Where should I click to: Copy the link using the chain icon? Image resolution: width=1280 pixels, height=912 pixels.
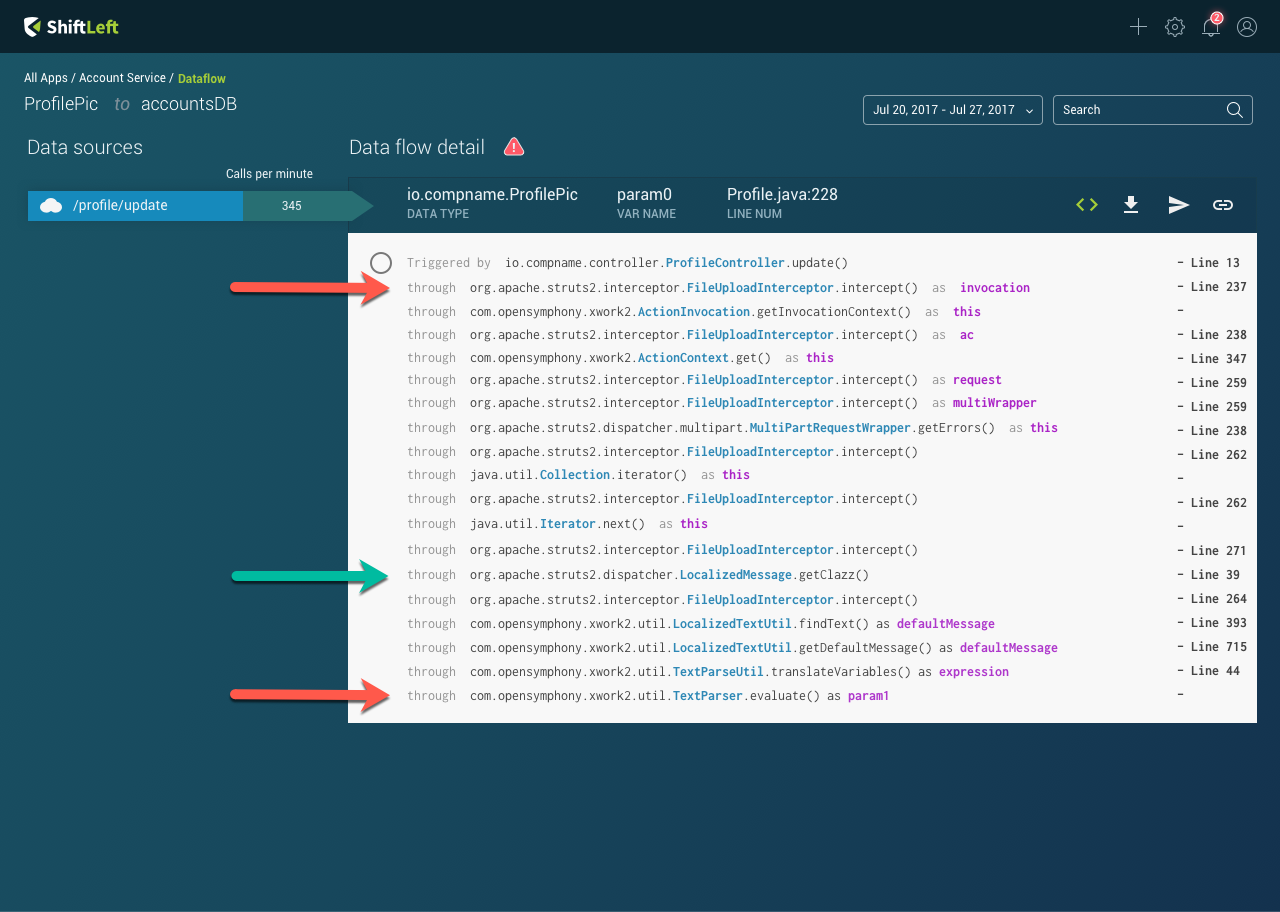[x=1223, y=204]
